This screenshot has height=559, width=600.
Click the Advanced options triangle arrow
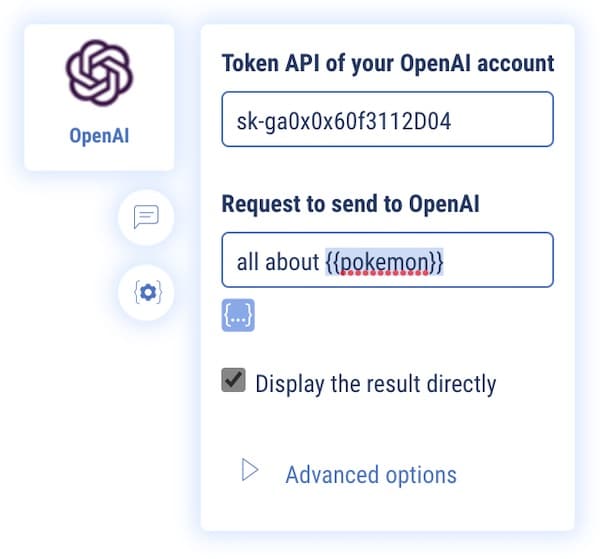pyautogui.click(x=250, y=470)
